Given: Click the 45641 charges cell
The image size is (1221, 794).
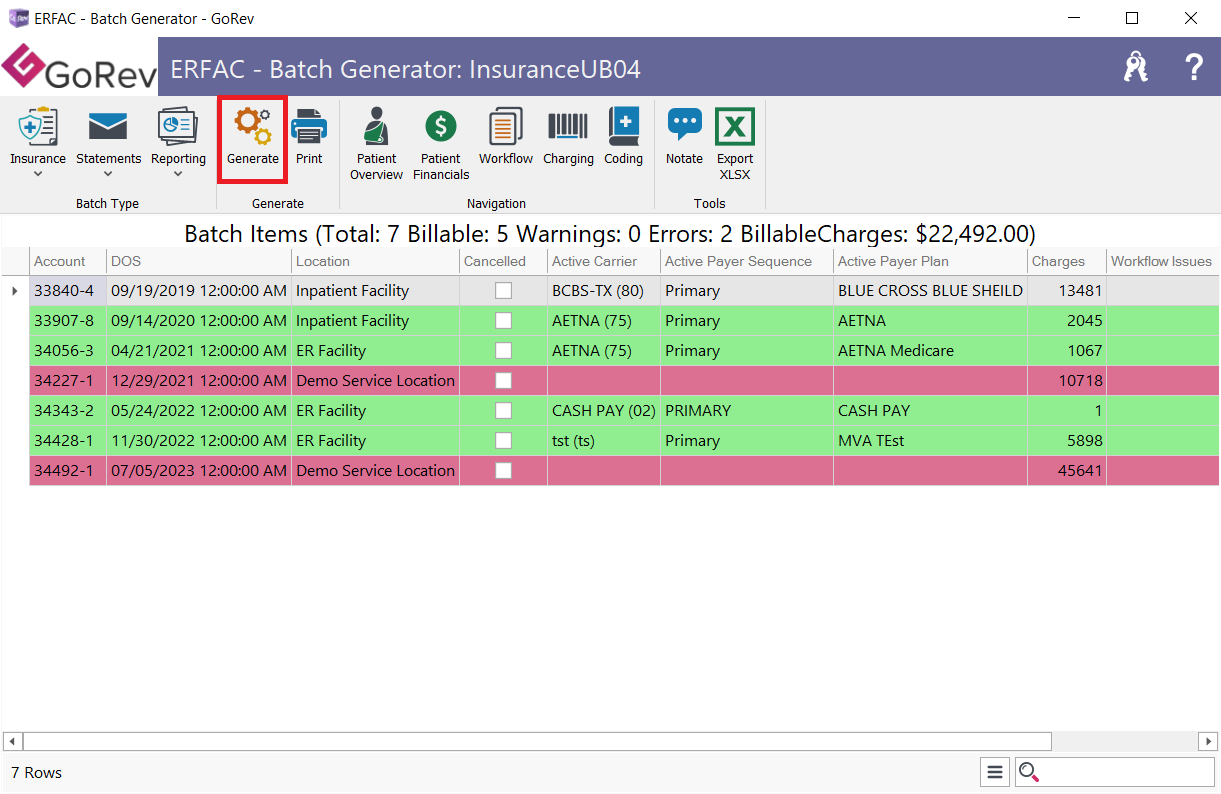Looking at the screenshot, I should 1066,471.
